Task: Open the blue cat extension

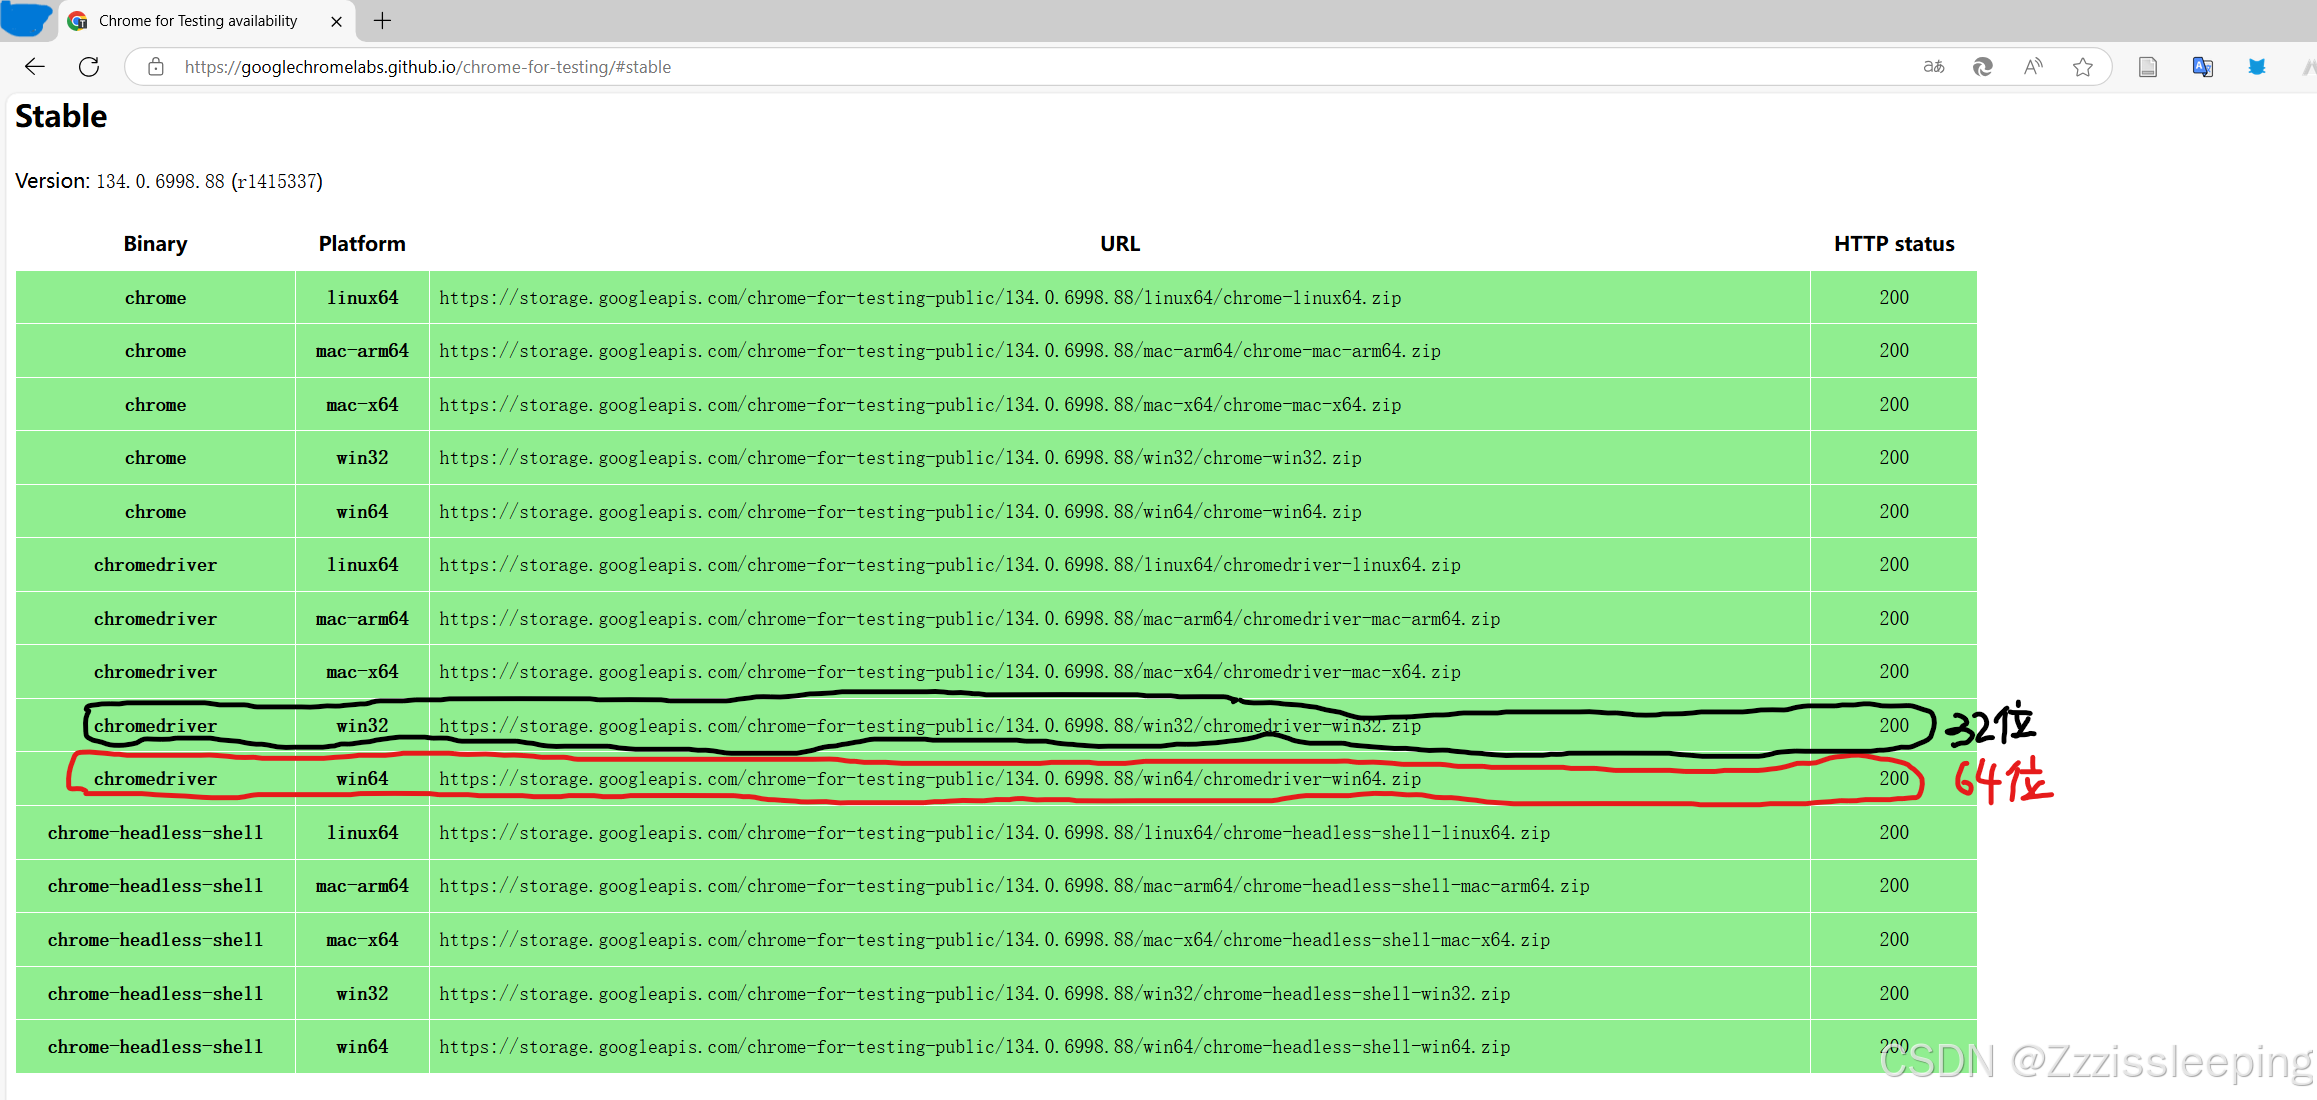Action: click(2256, 66)
